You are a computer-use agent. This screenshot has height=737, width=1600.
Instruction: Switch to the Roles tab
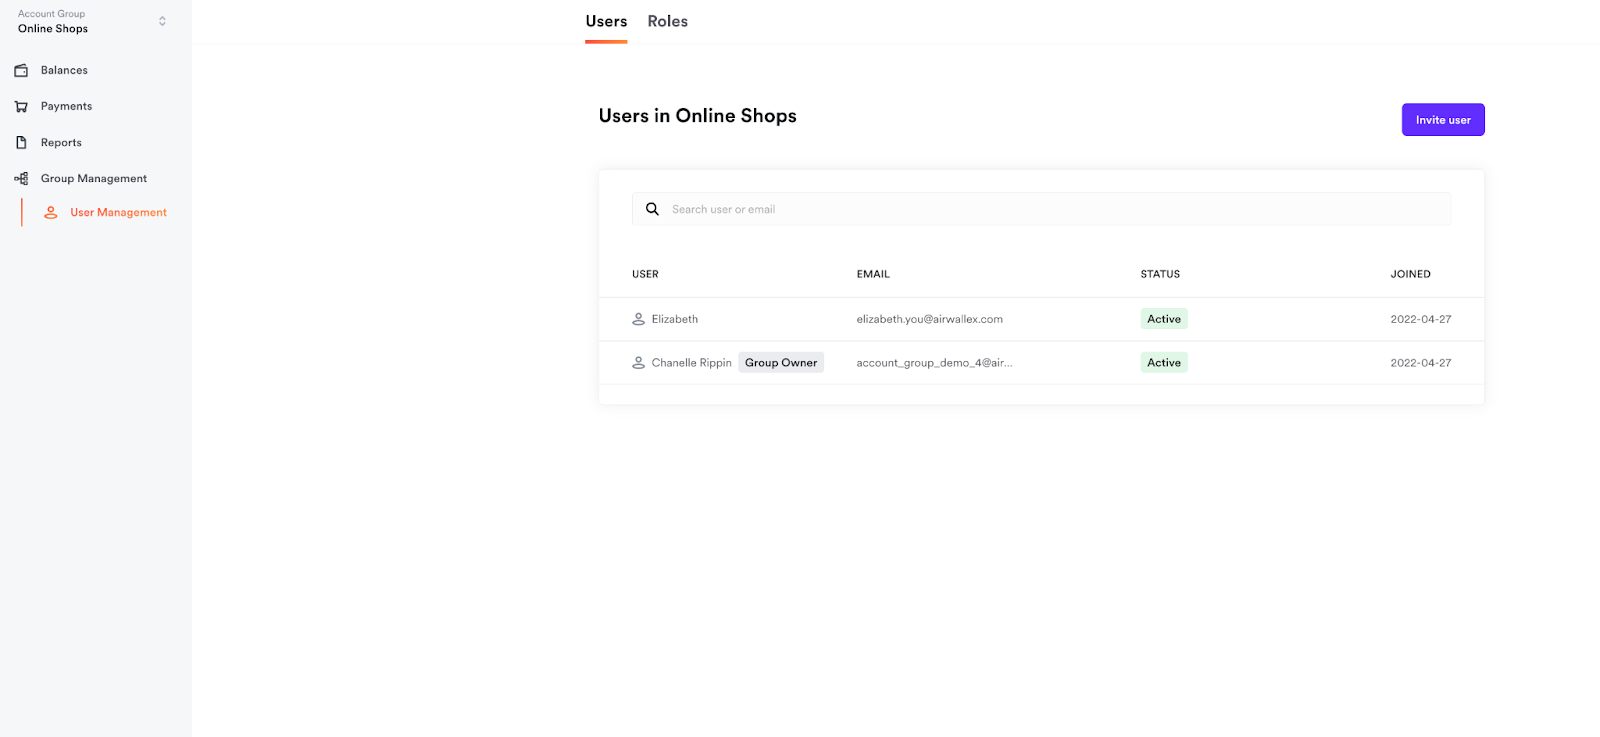point(667,21)
